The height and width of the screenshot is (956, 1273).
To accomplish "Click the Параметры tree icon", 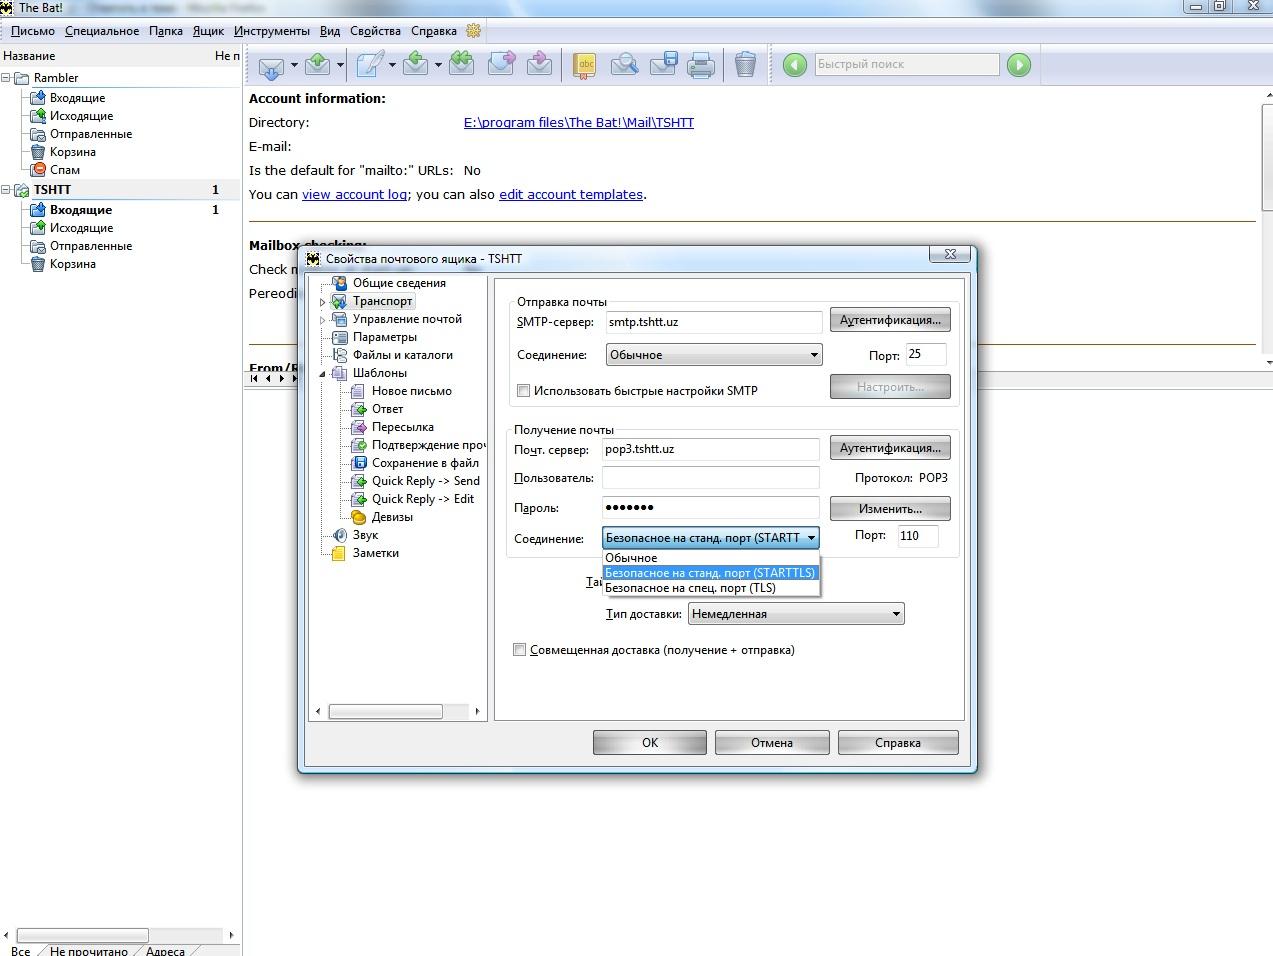I will click(340, 337).
